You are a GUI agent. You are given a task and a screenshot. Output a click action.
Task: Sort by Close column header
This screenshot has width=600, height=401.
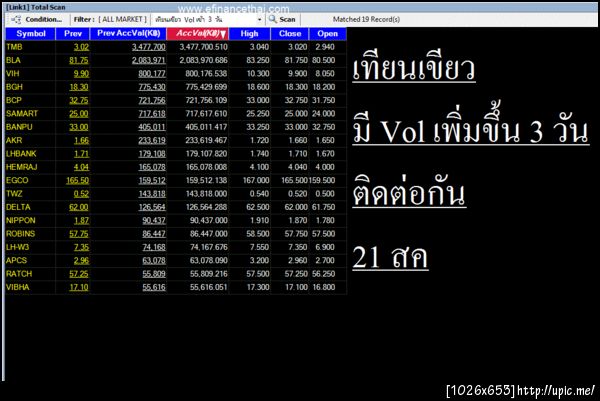click(x=290, y=34)
